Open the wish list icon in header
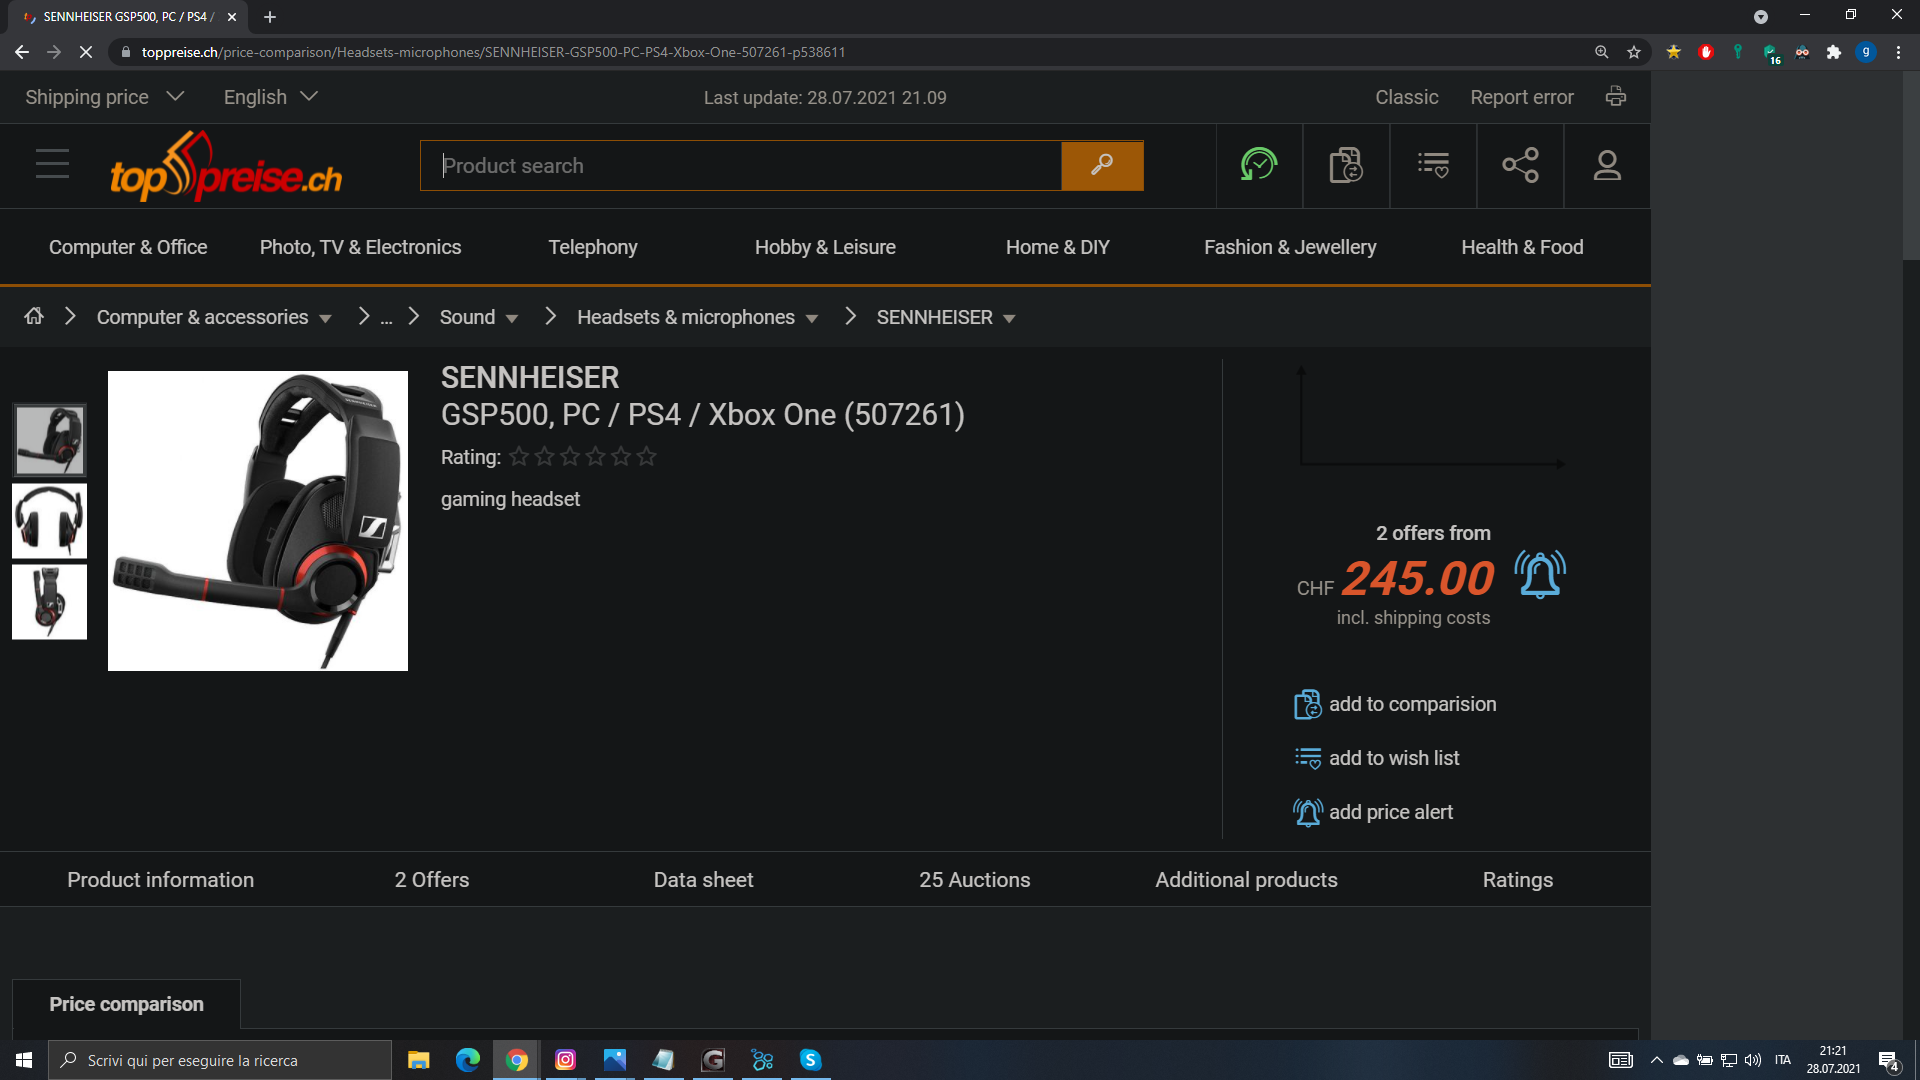The height and width of the screenshot is (1080, 1920). (x=1432, y=165)
